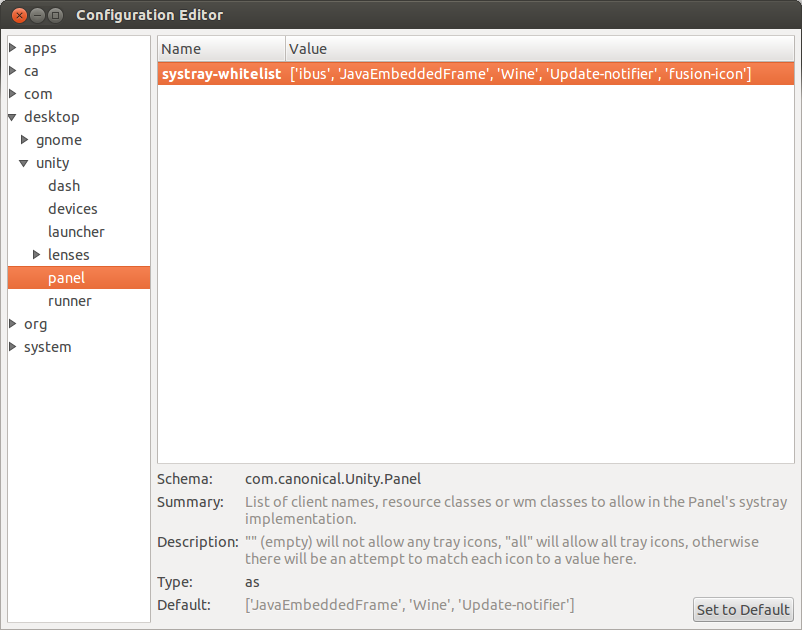Collapse the desktop node arrow
Screen dimensions: 802x630
tap(13, 117)
